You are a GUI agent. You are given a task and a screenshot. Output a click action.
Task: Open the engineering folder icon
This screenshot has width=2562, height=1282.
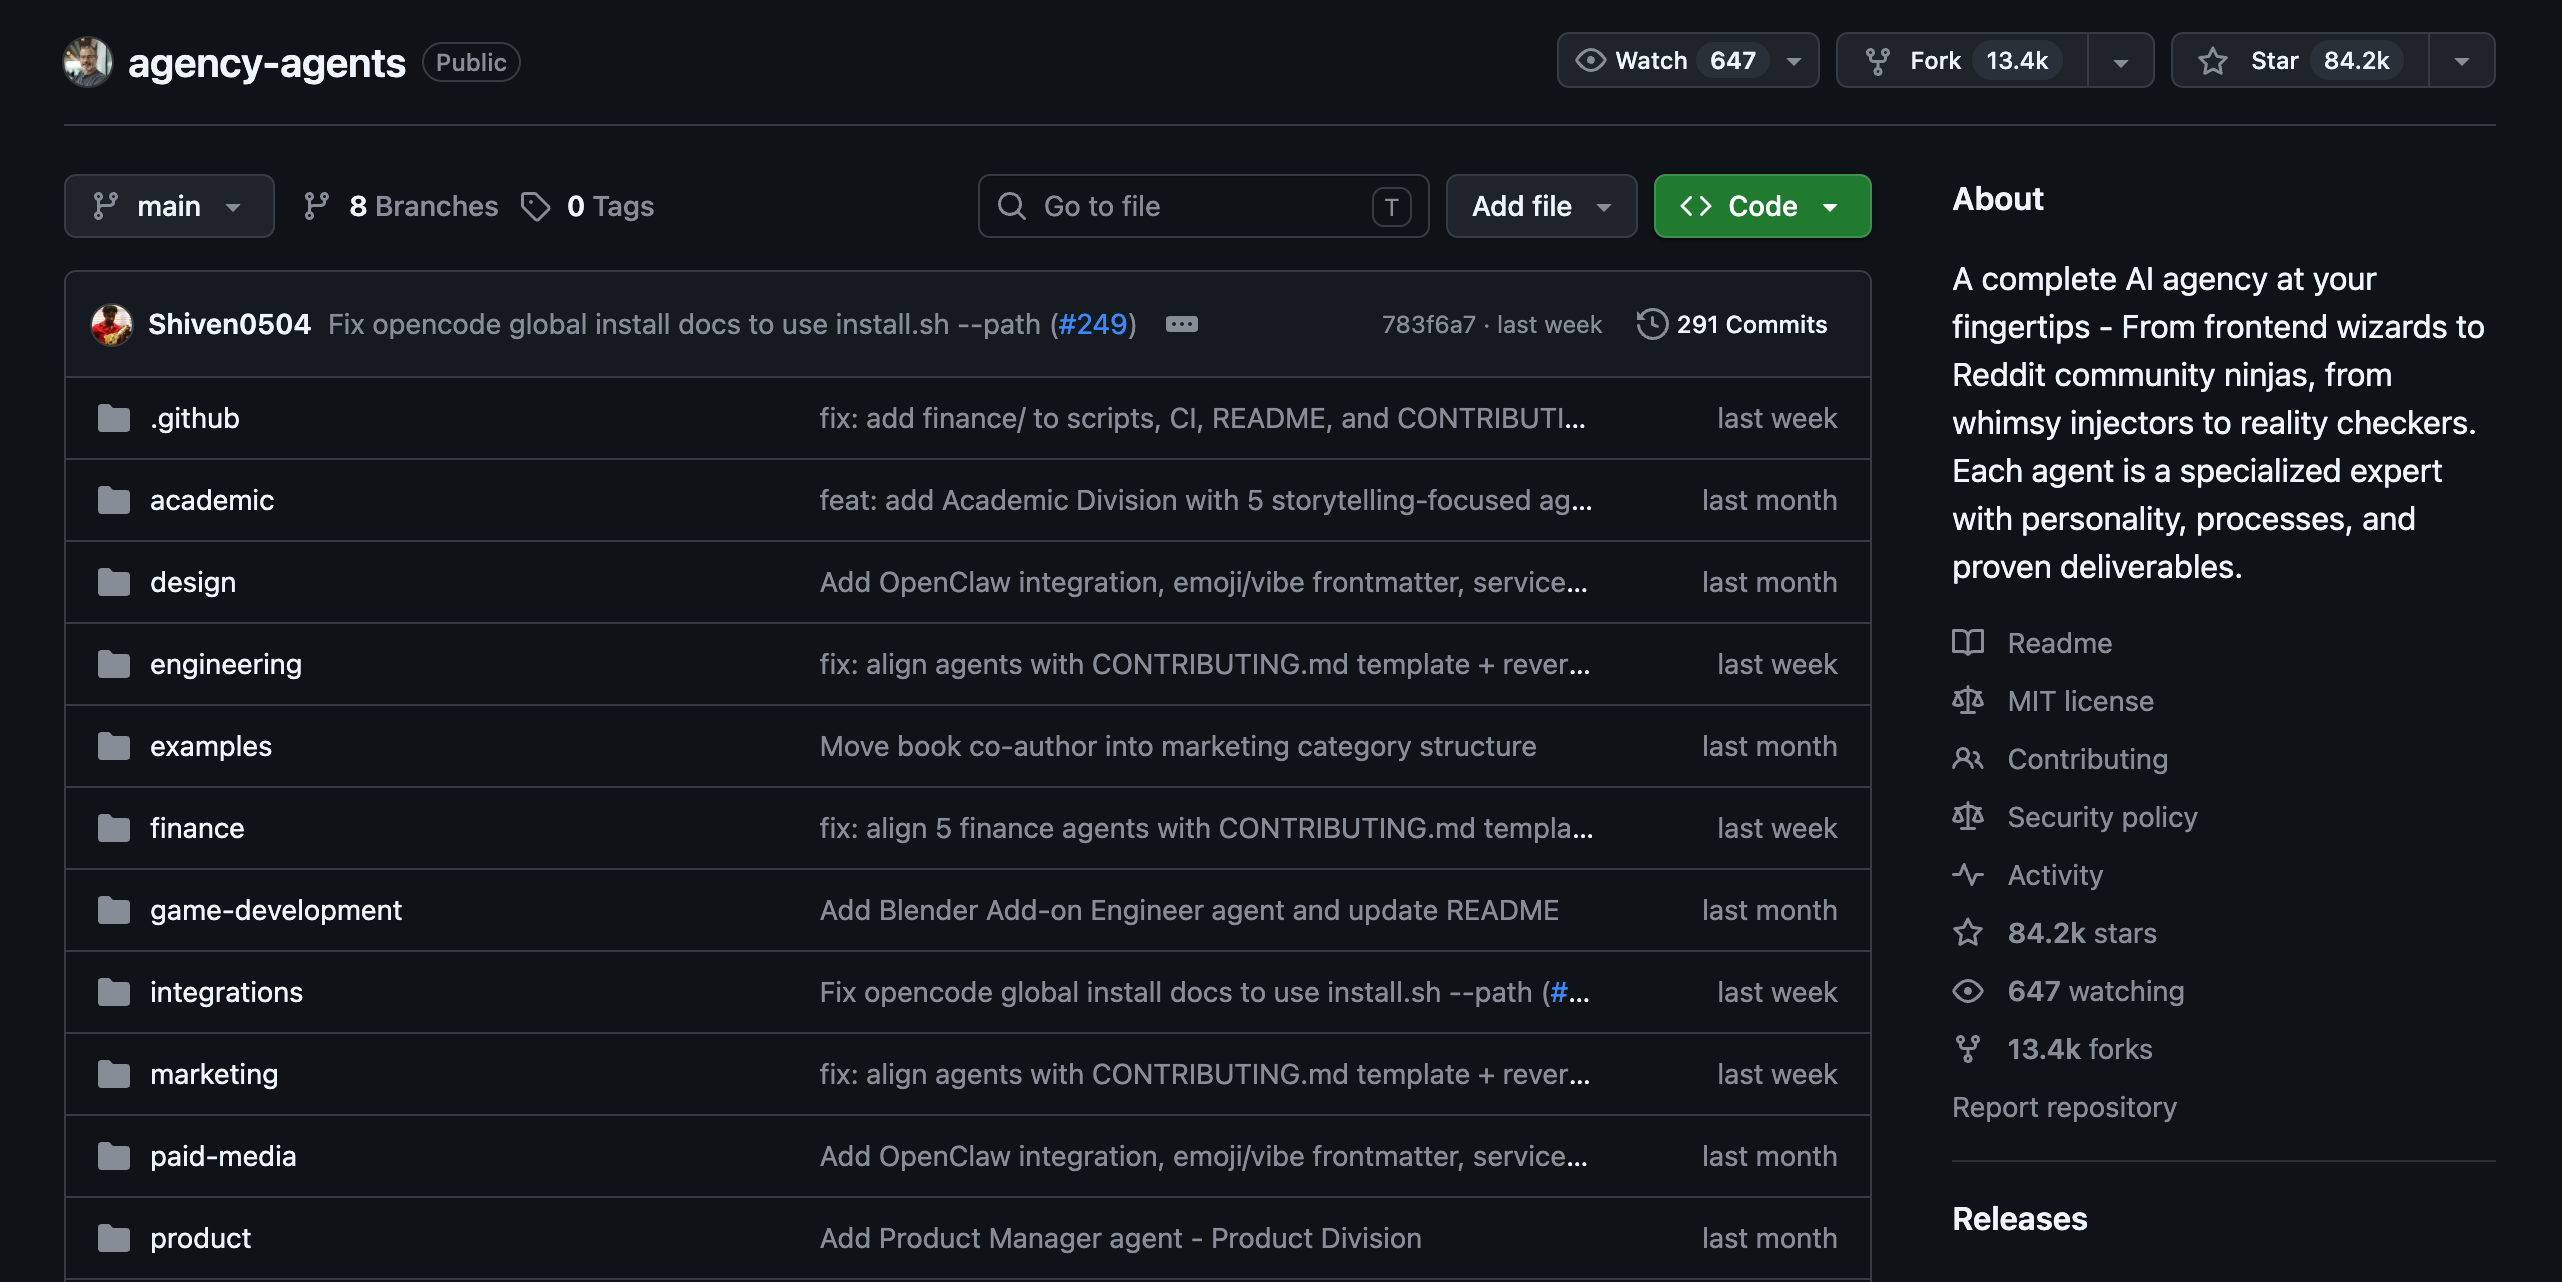pyautogui.click(x=114, y=664)
